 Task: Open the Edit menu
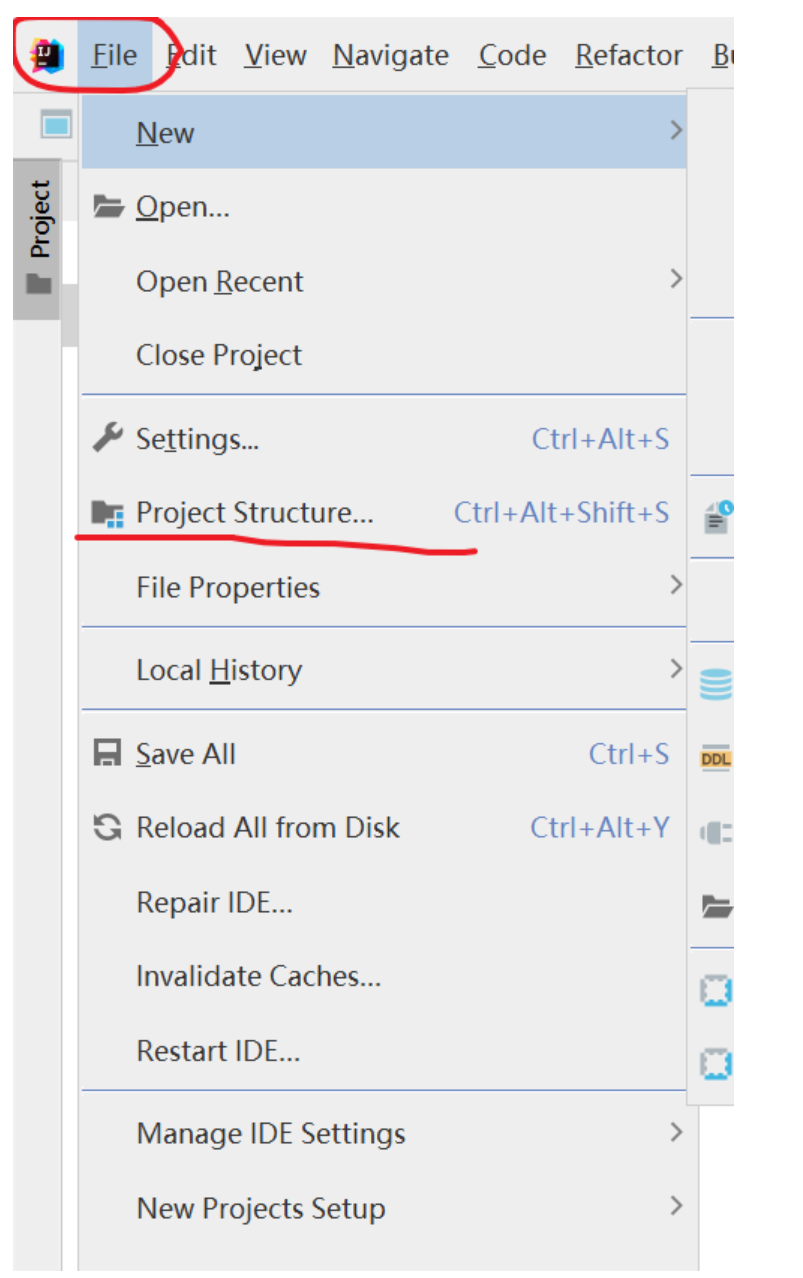(x=191, y=55)
